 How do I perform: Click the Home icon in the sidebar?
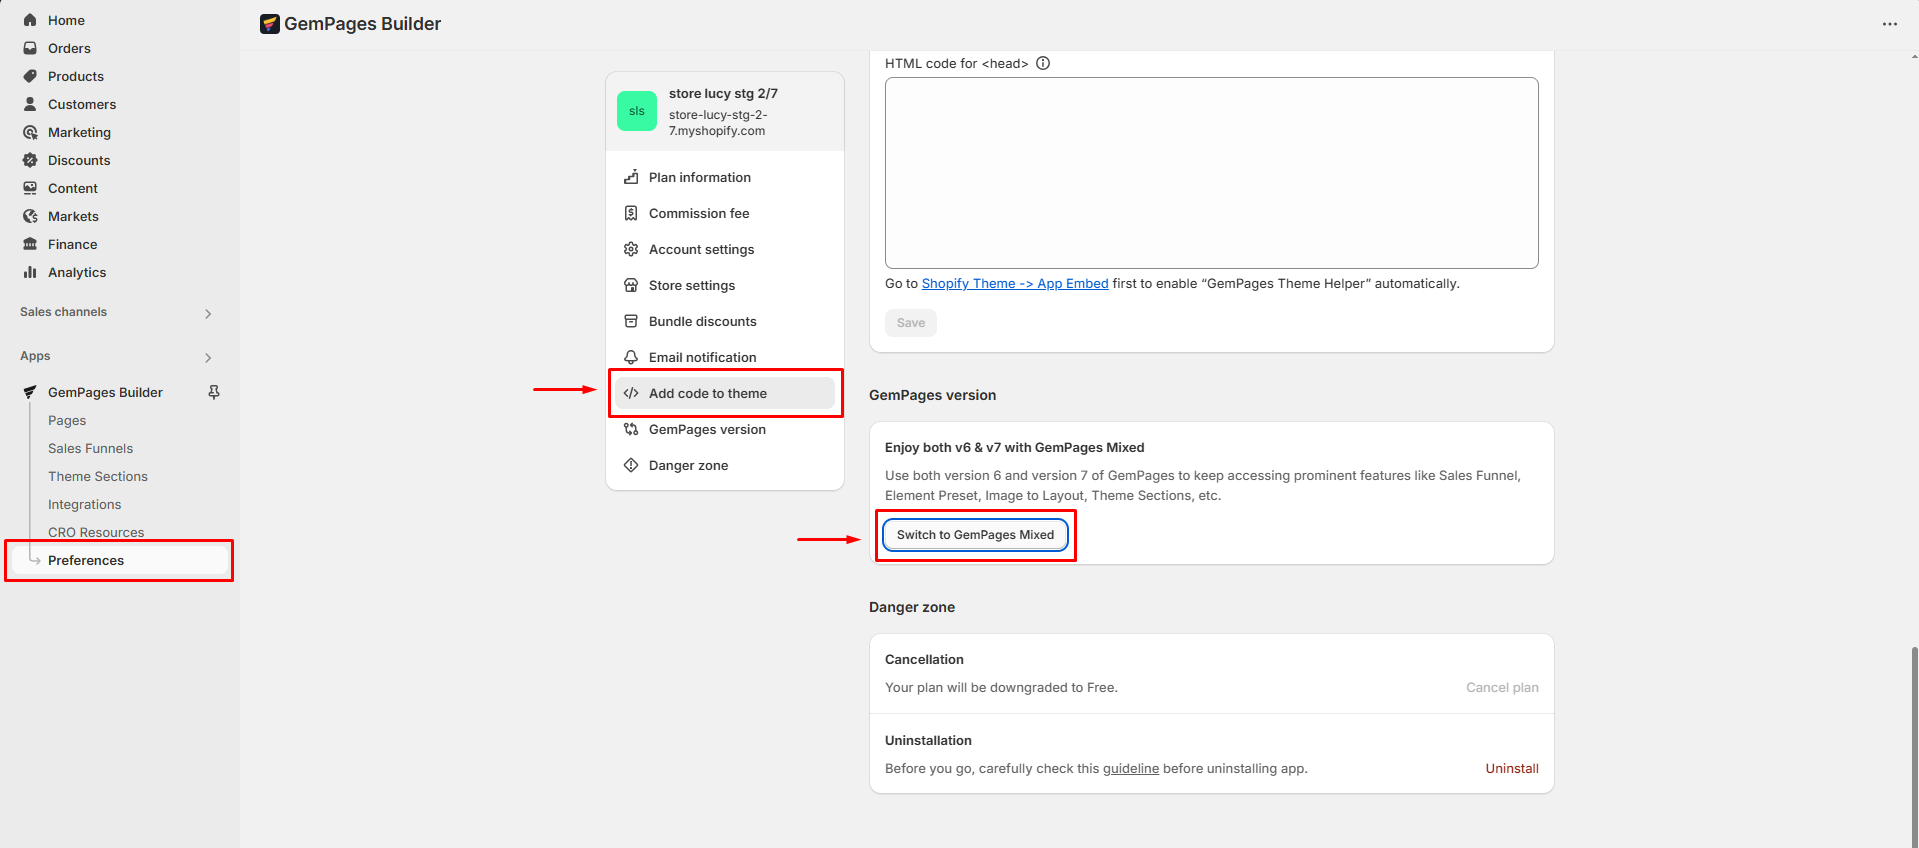coord(30,20)
